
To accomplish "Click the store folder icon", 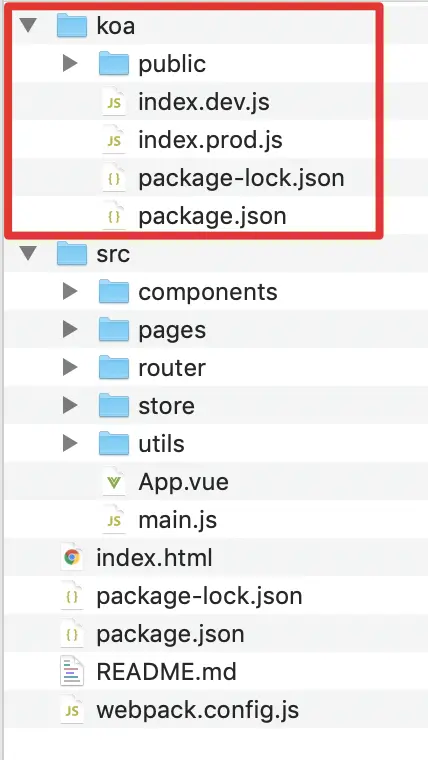I will (x=114, y=406).
